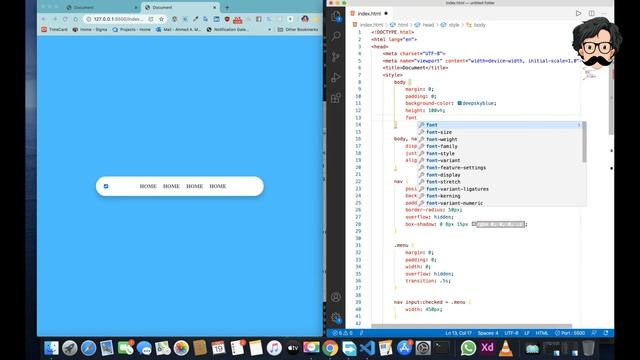Select the active second Document tab in Chrome

[180, 7]
